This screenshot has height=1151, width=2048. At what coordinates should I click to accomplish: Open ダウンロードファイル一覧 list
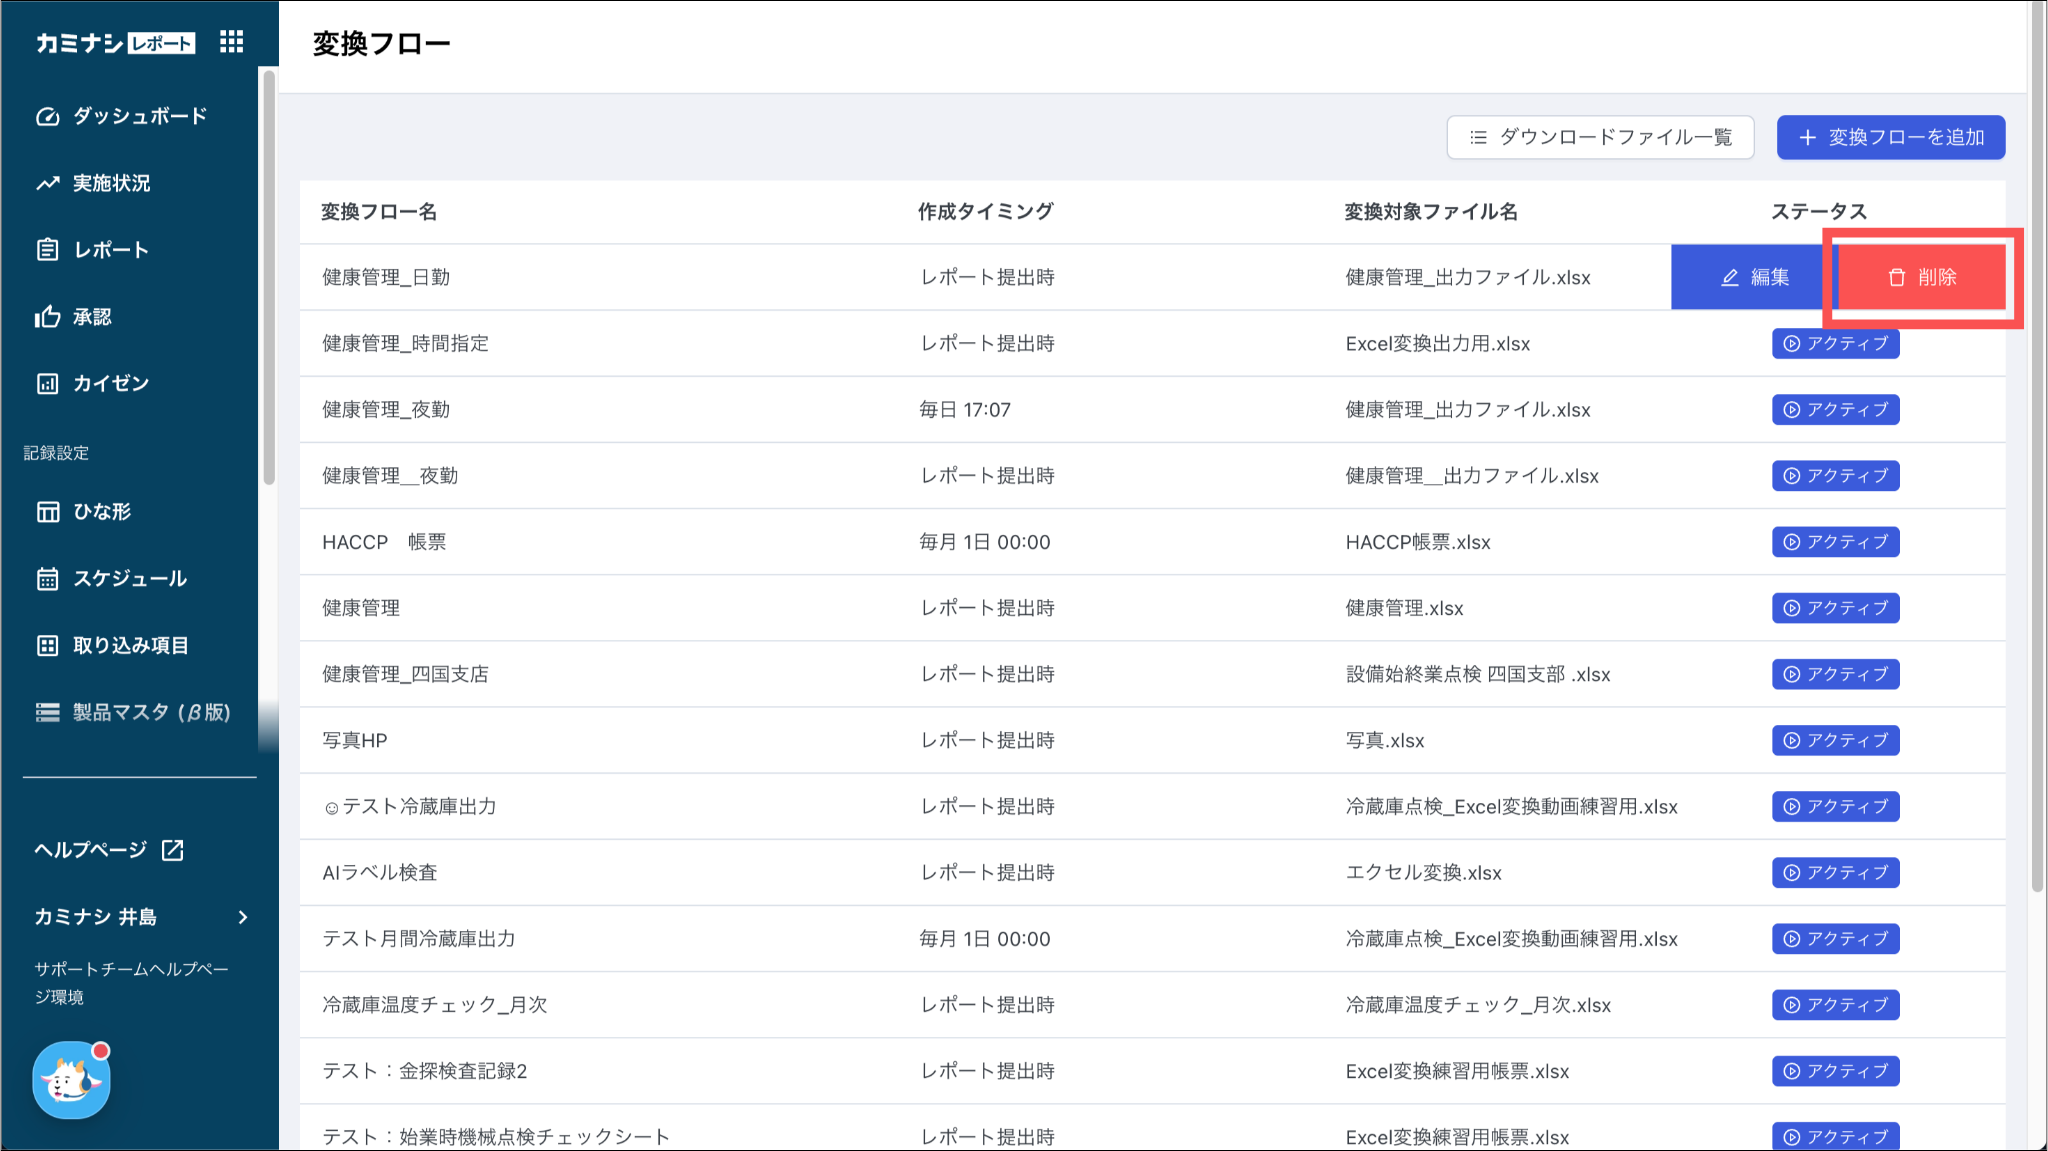(1600, 137)
